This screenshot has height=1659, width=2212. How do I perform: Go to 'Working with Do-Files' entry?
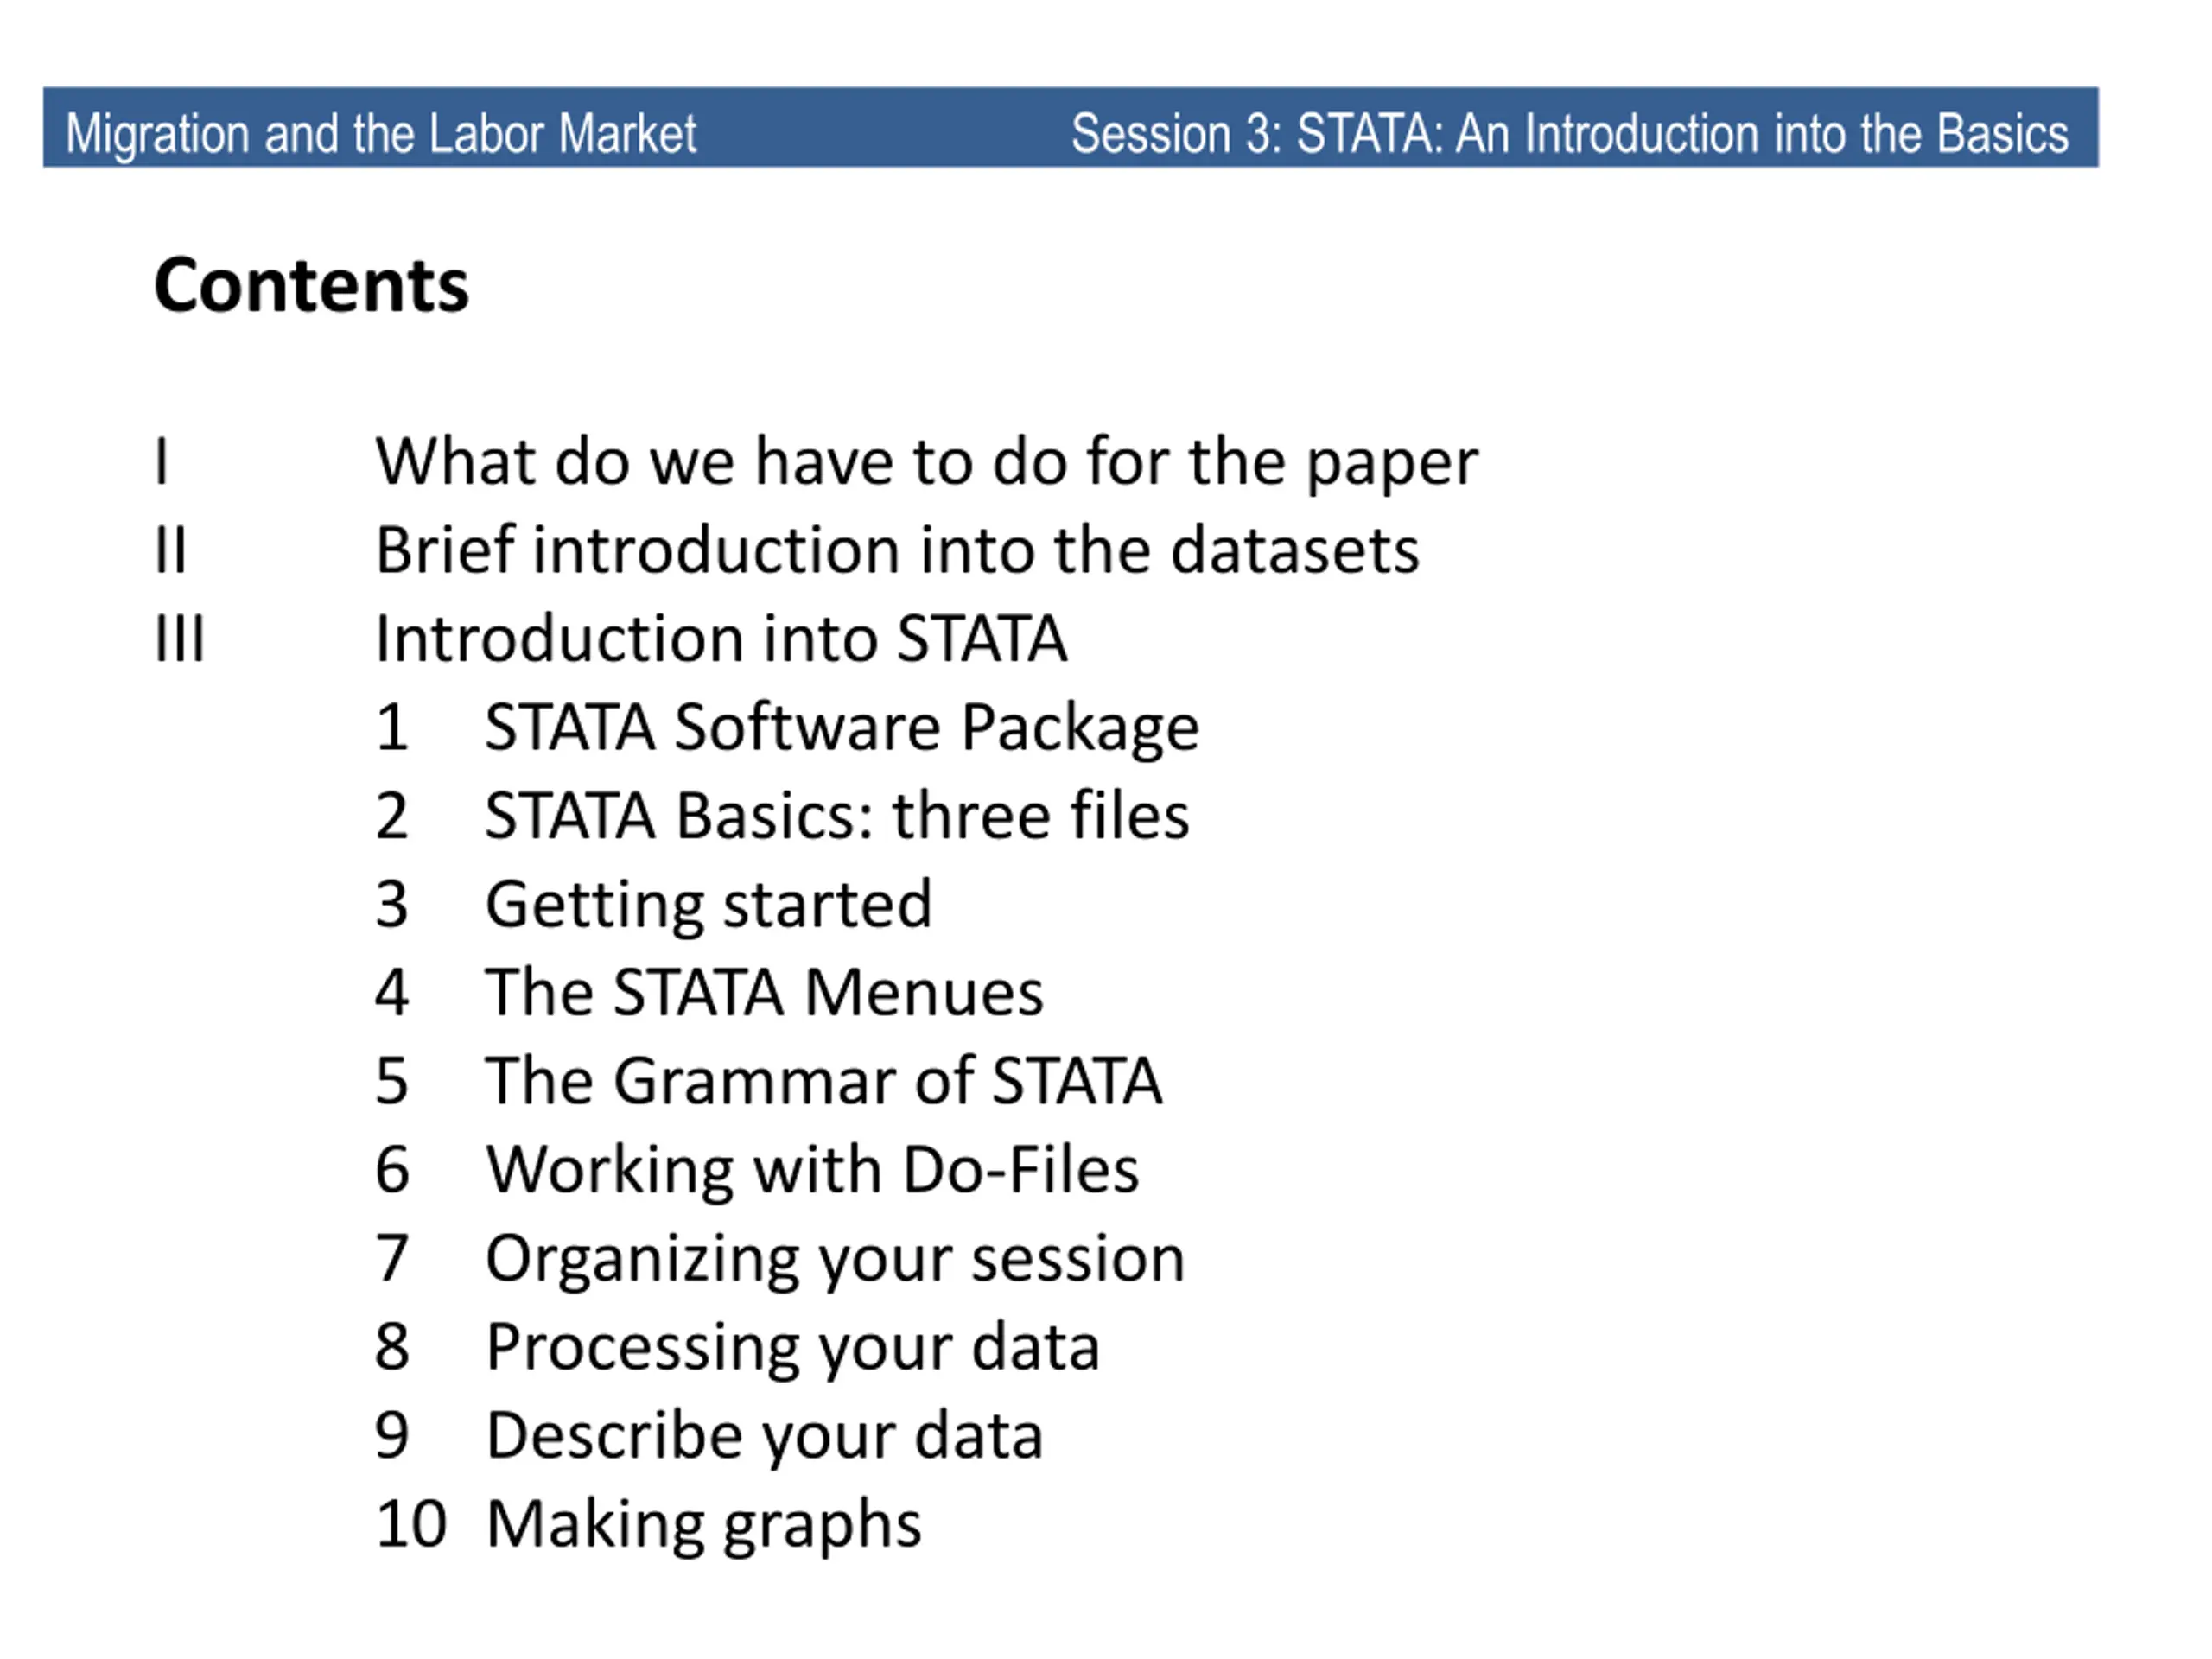pos(812,1170)
